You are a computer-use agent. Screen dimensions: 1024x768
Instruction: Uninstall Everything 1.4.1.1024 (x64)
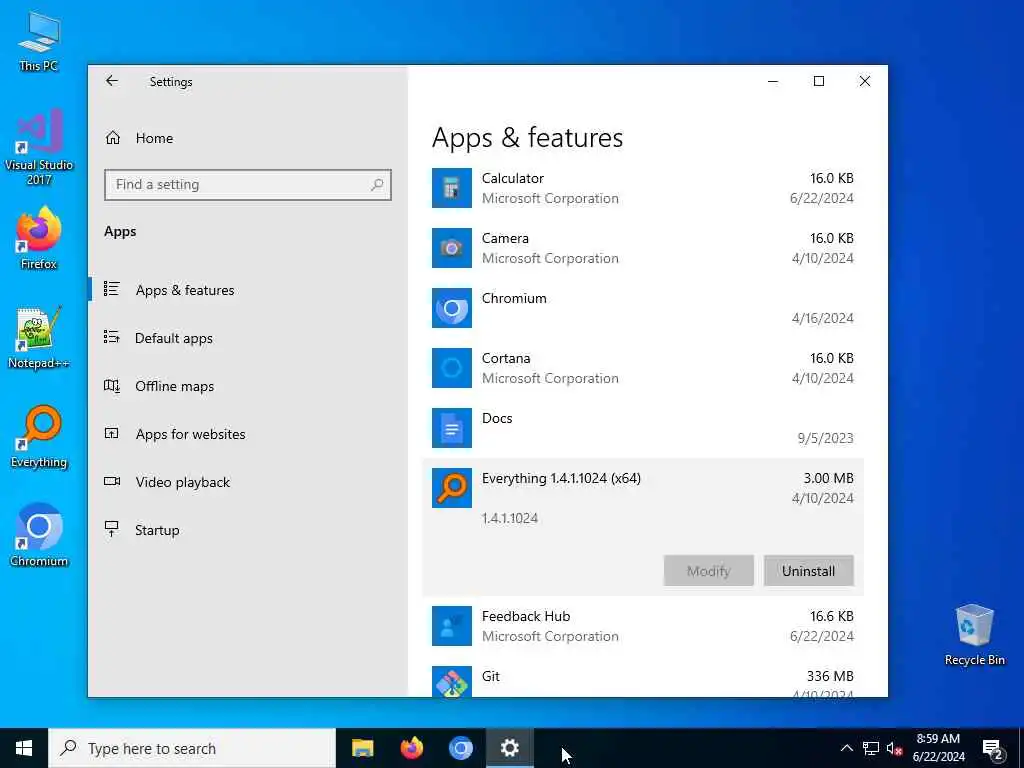coord(808,571)
